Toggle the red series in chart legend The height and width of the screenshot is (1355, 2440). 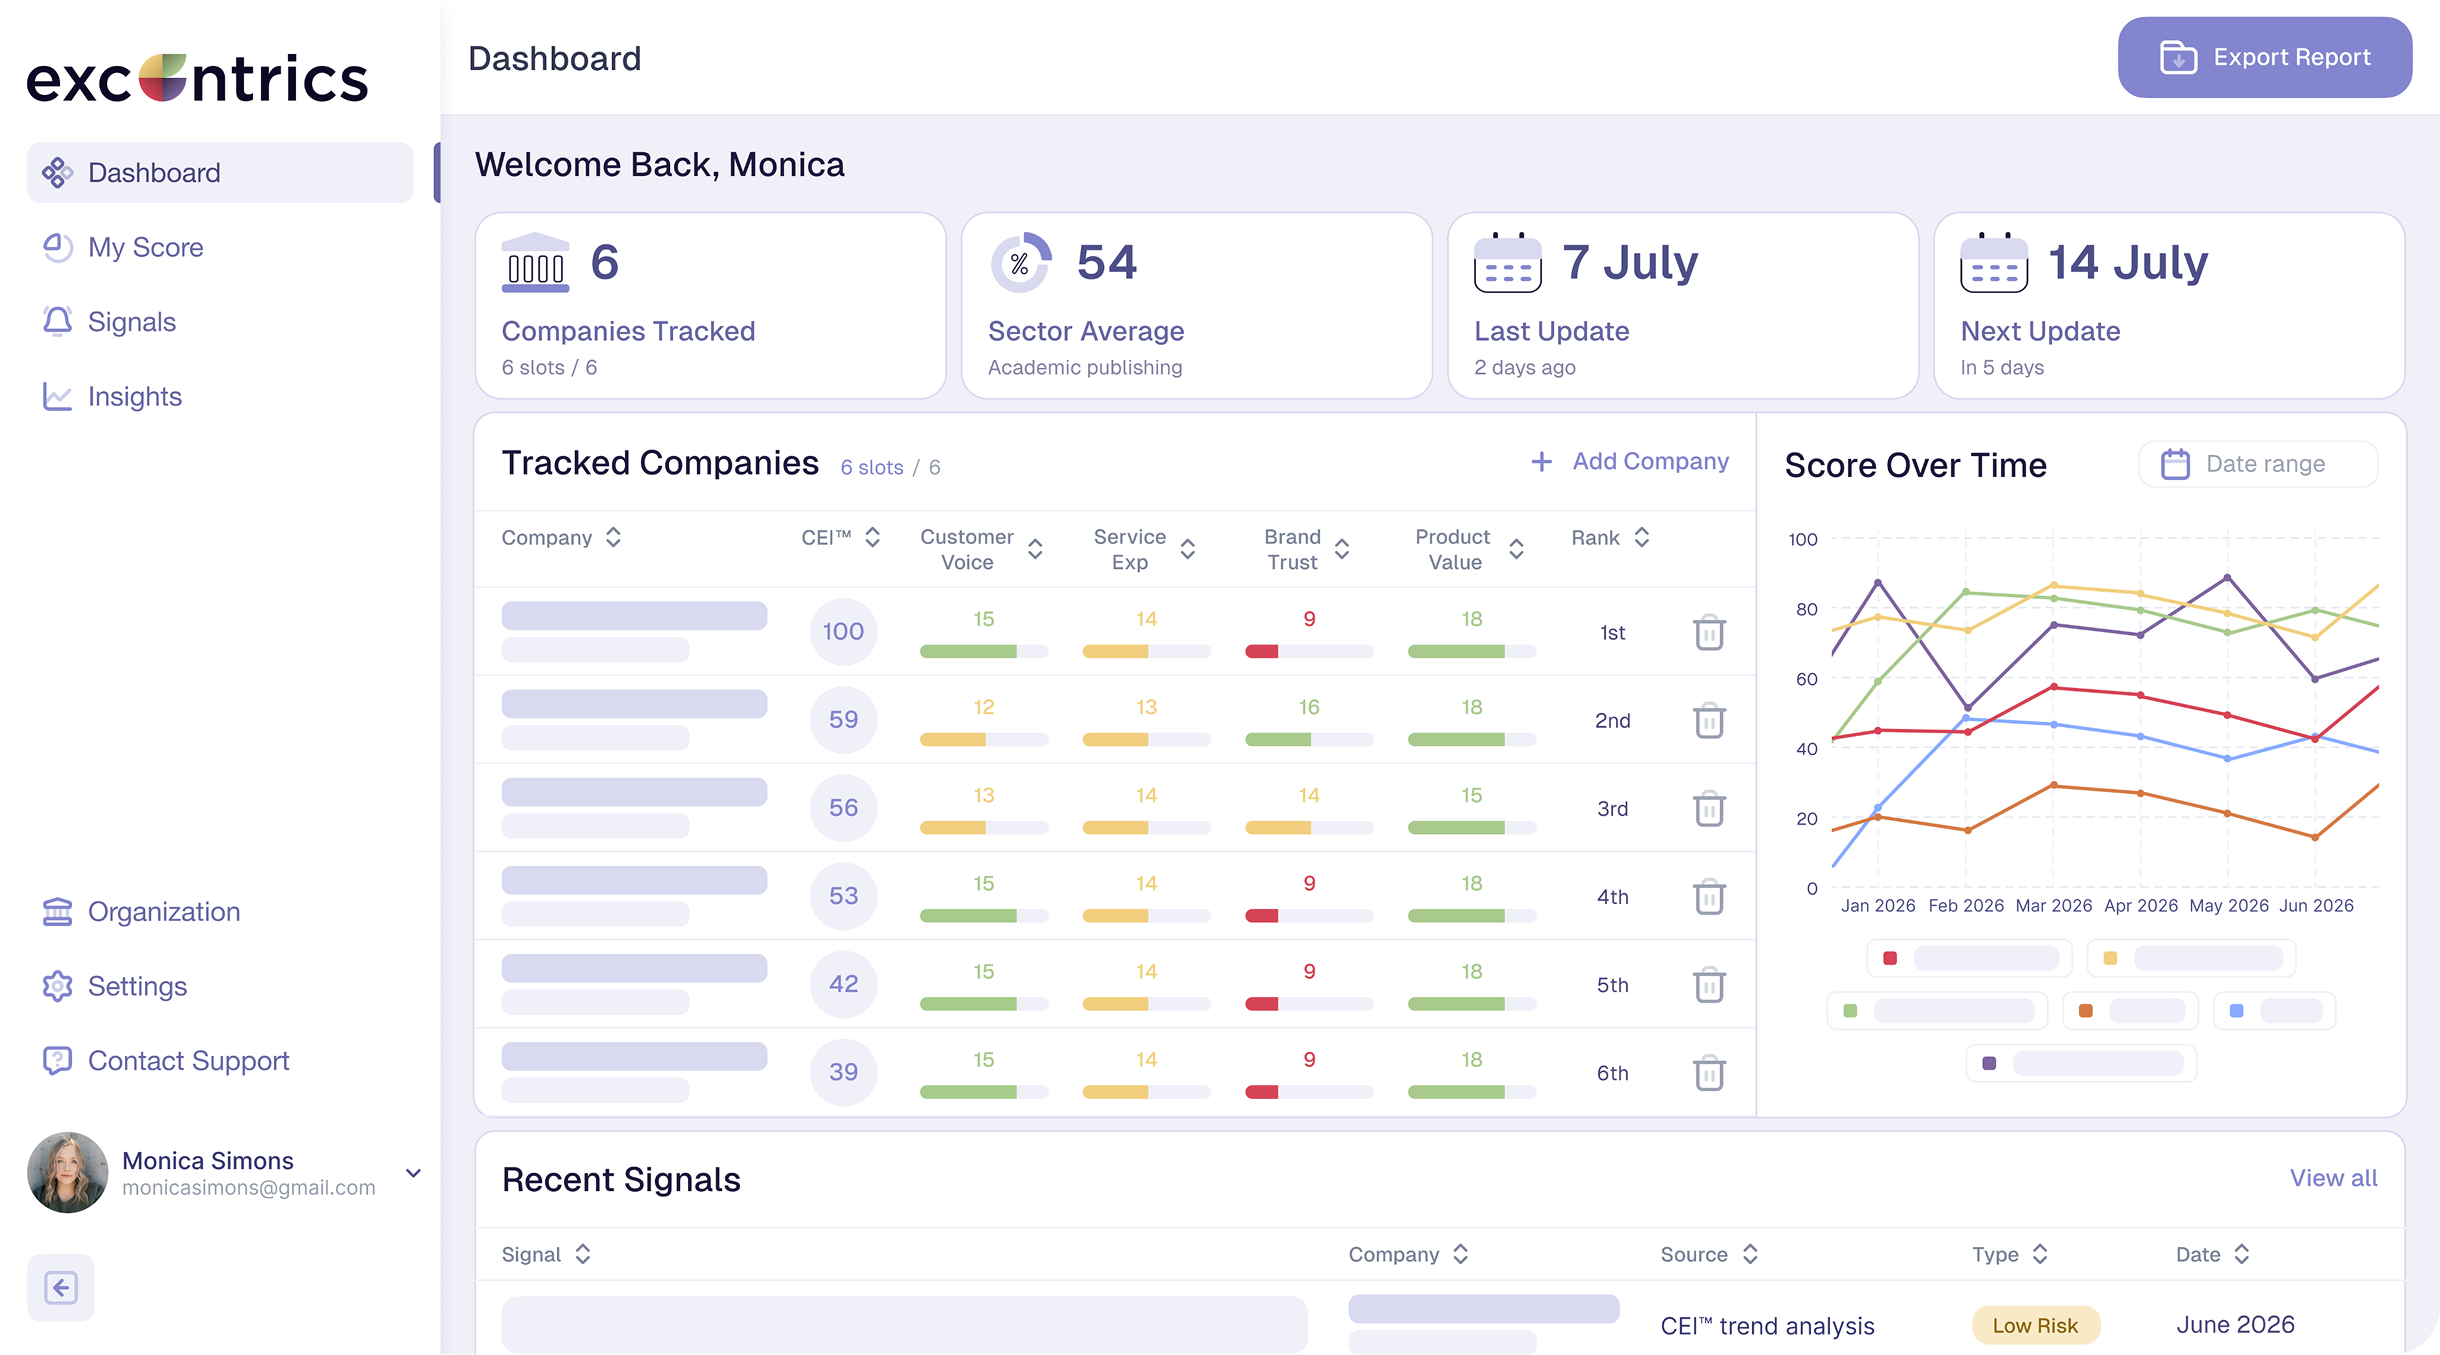pyautogui.click(x=1969, y=958)
